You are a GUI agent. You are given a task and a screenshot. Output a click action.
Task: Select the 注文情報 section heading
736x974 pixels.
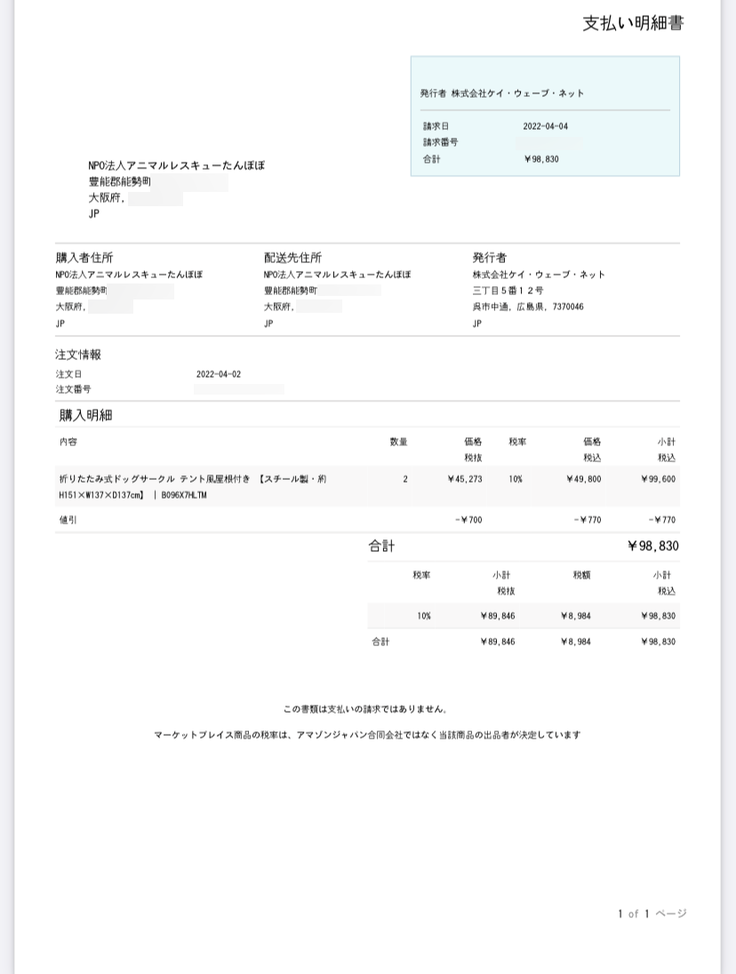(78, 355)
